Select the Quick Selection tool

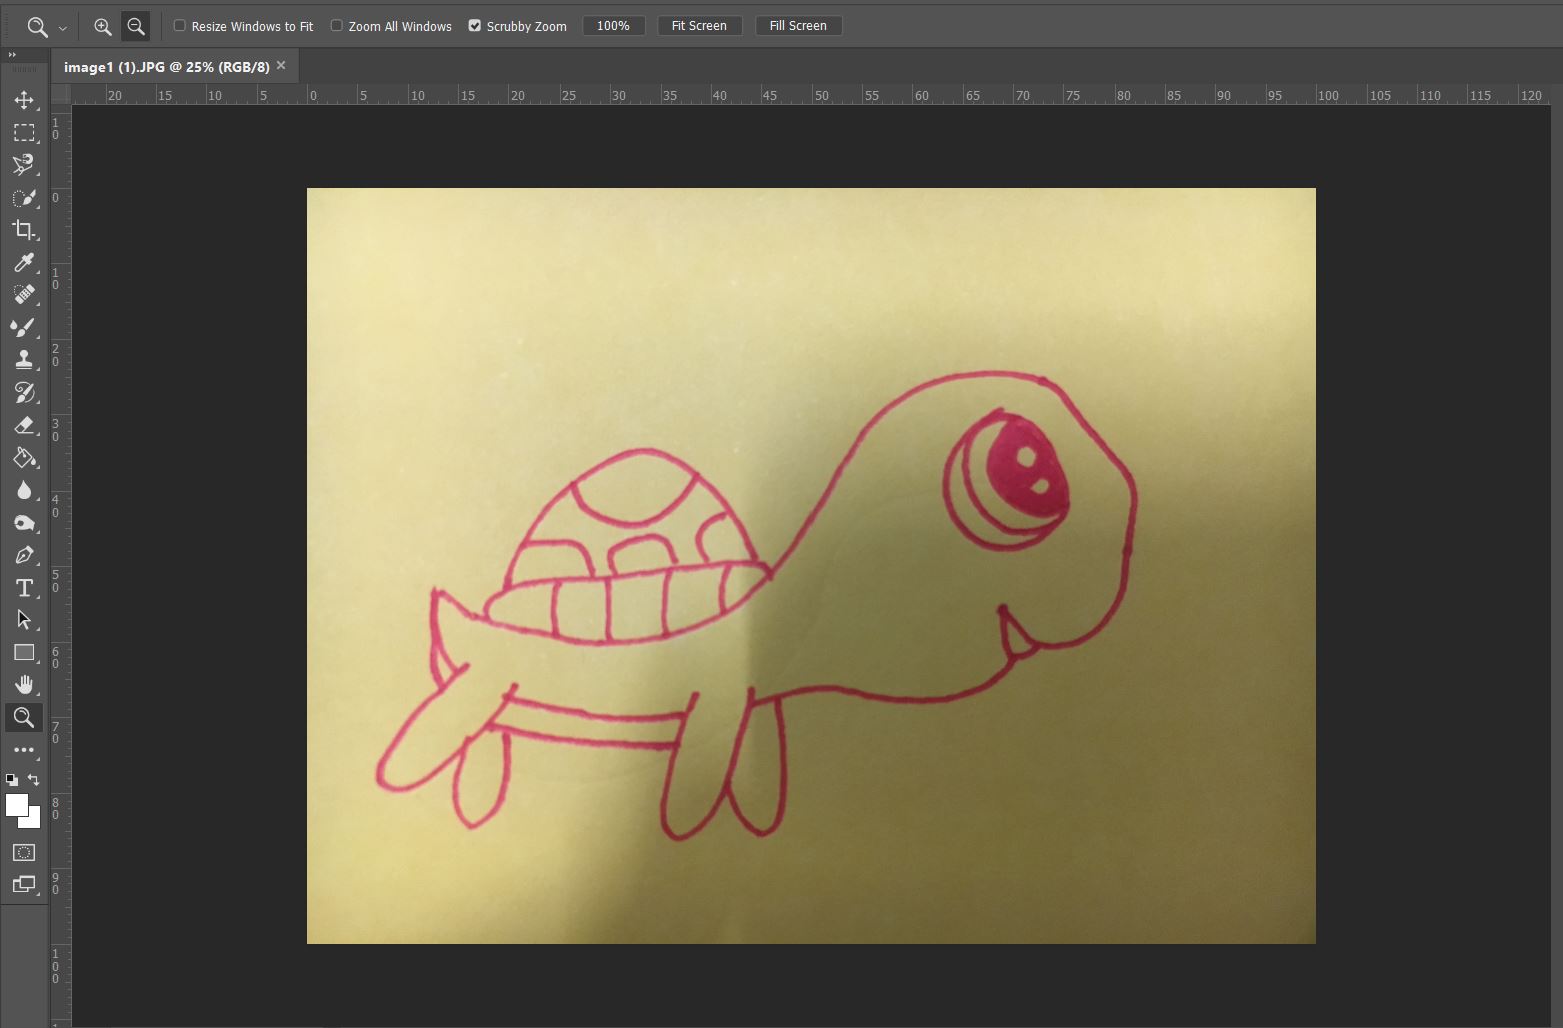[x=24, y=198]
